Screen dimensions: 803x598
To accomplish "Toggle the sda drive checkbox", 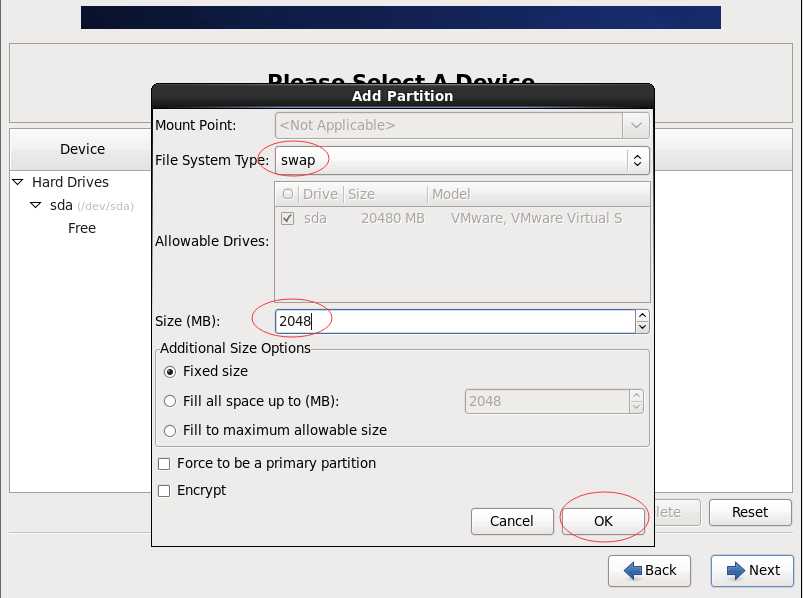I will point(288,219).
